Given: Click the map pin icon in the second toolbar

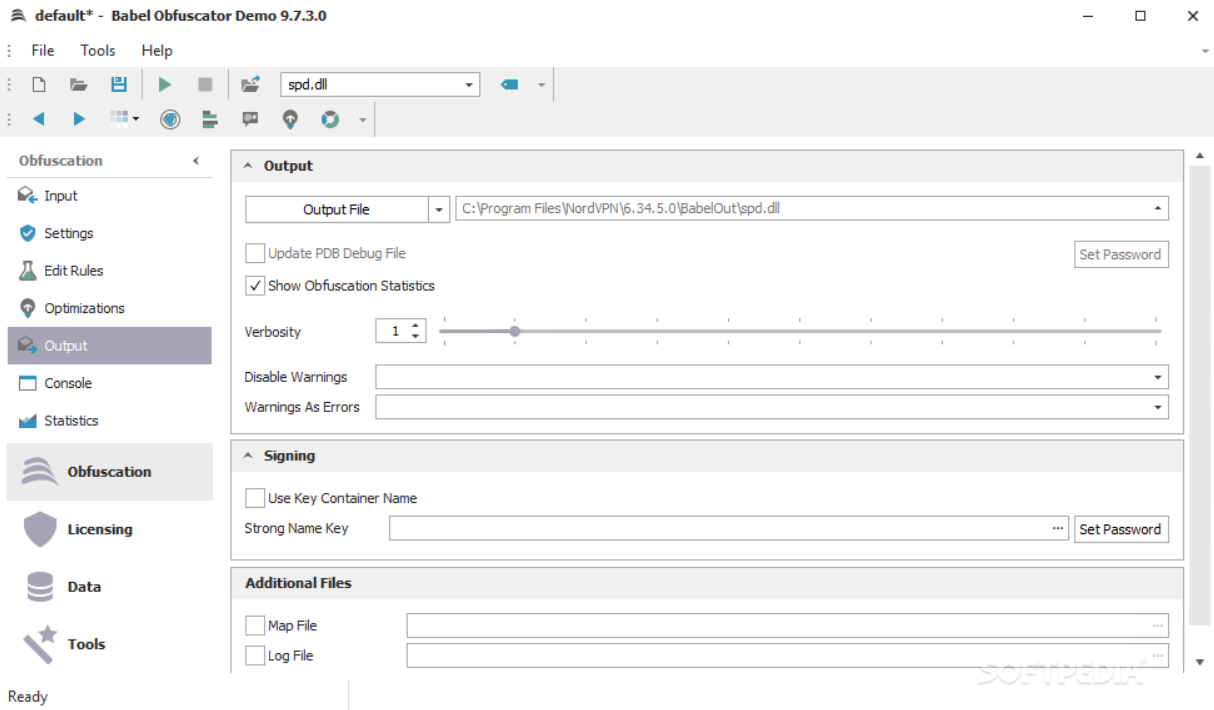Looking at the screenshot, I should tap(290, 119).
